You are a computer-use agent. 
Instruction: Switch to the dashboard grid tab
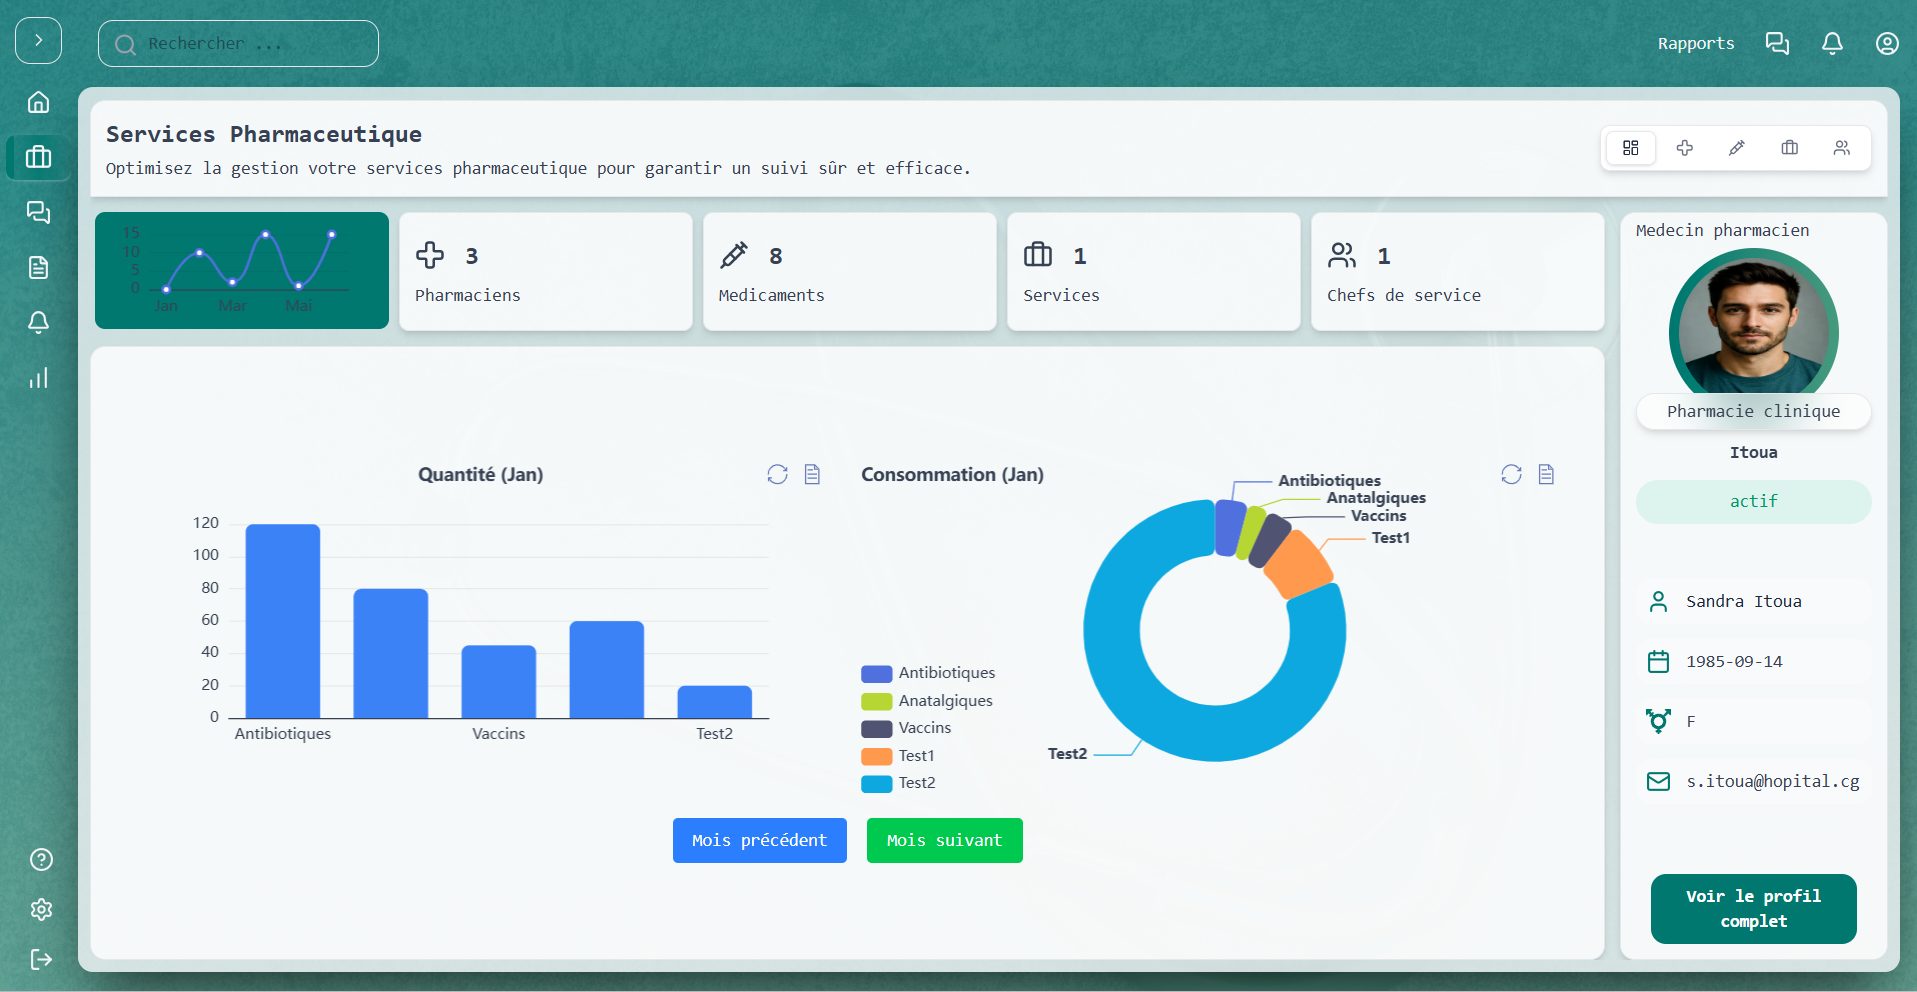click(1631, 148)
